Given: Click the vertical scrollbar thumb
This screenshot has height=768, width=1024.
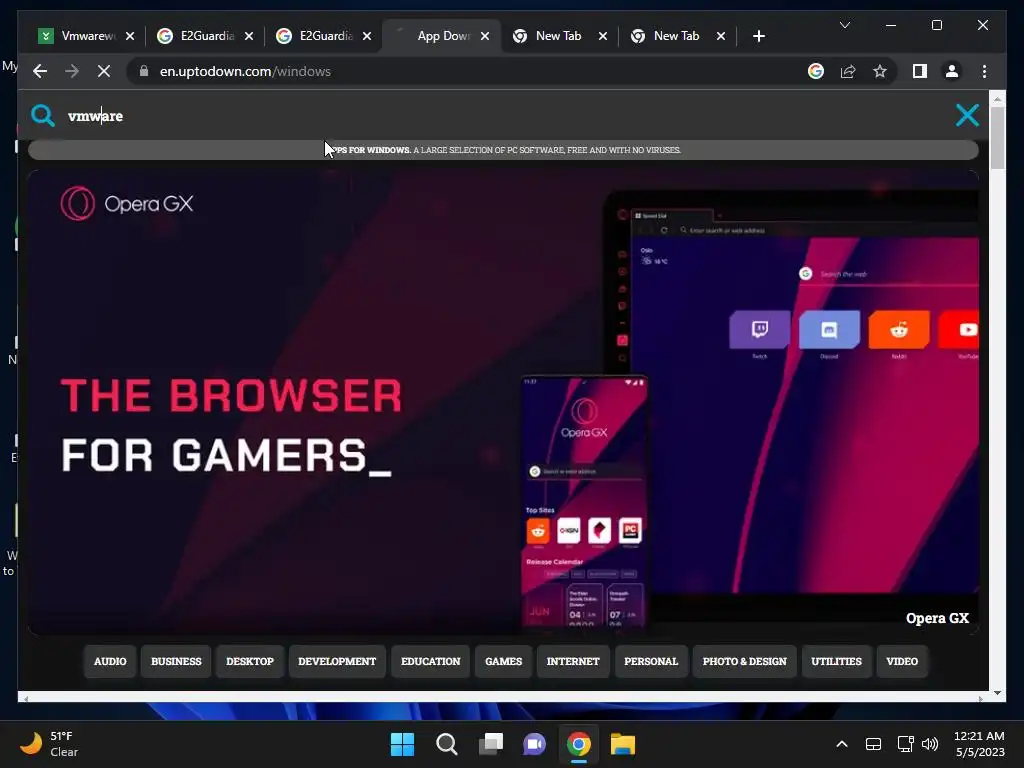Looking at the screenshot, I should point(997,137).
